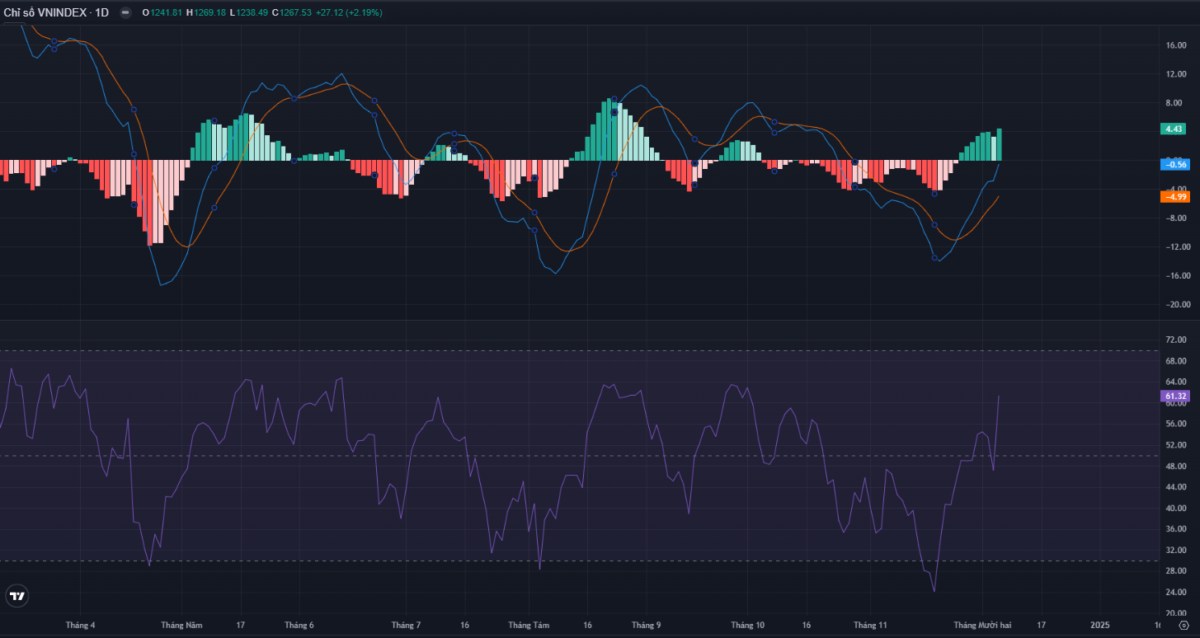This screenshot has height=638, width=1200.
Task: Select the Chỉ số VNINDEX · 1D title
Action: [x=56, y=12]
